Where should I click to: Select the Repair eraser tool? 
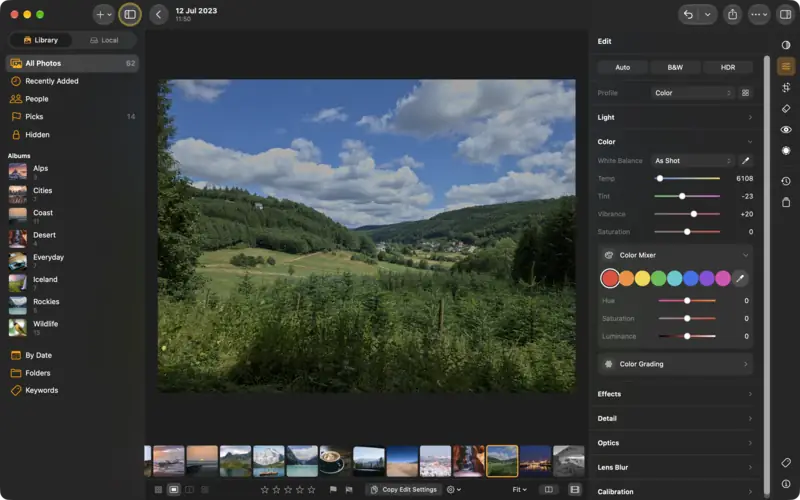click(x=786, y=109)
